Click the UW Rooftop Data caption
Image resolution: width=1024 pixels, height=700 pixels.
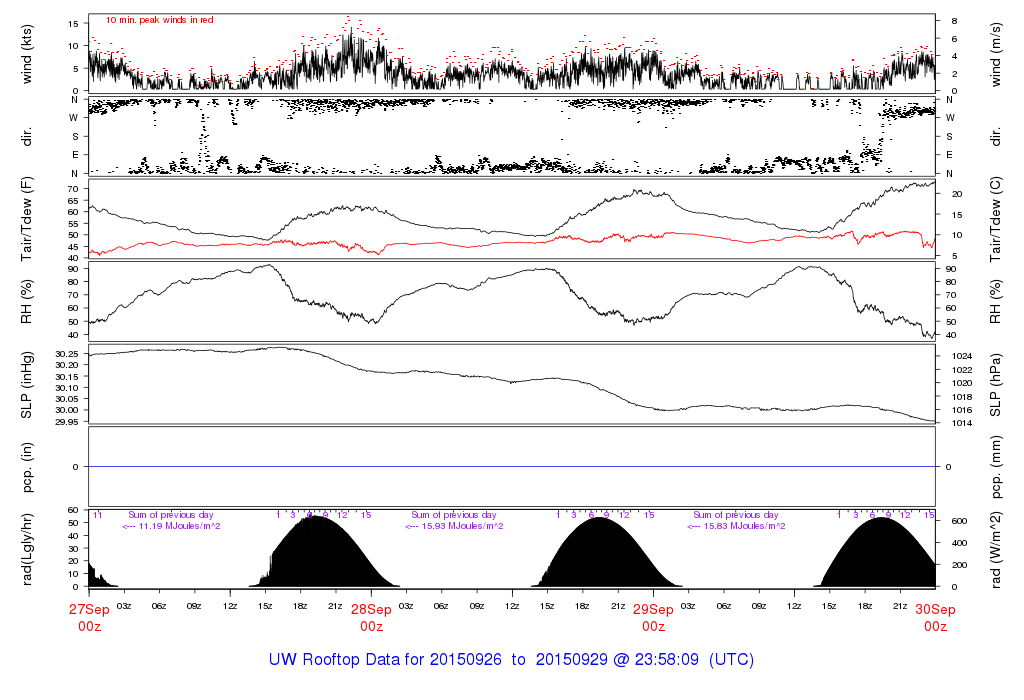[x=511, y=660]
